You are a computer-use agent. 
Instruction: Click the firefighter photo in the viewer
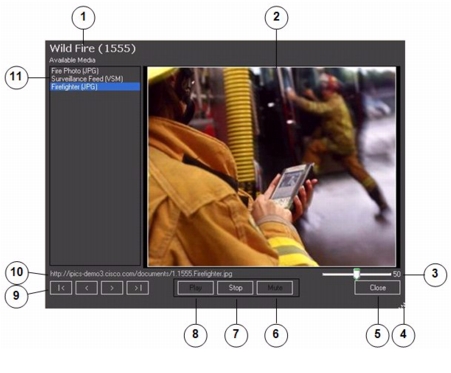272,167
